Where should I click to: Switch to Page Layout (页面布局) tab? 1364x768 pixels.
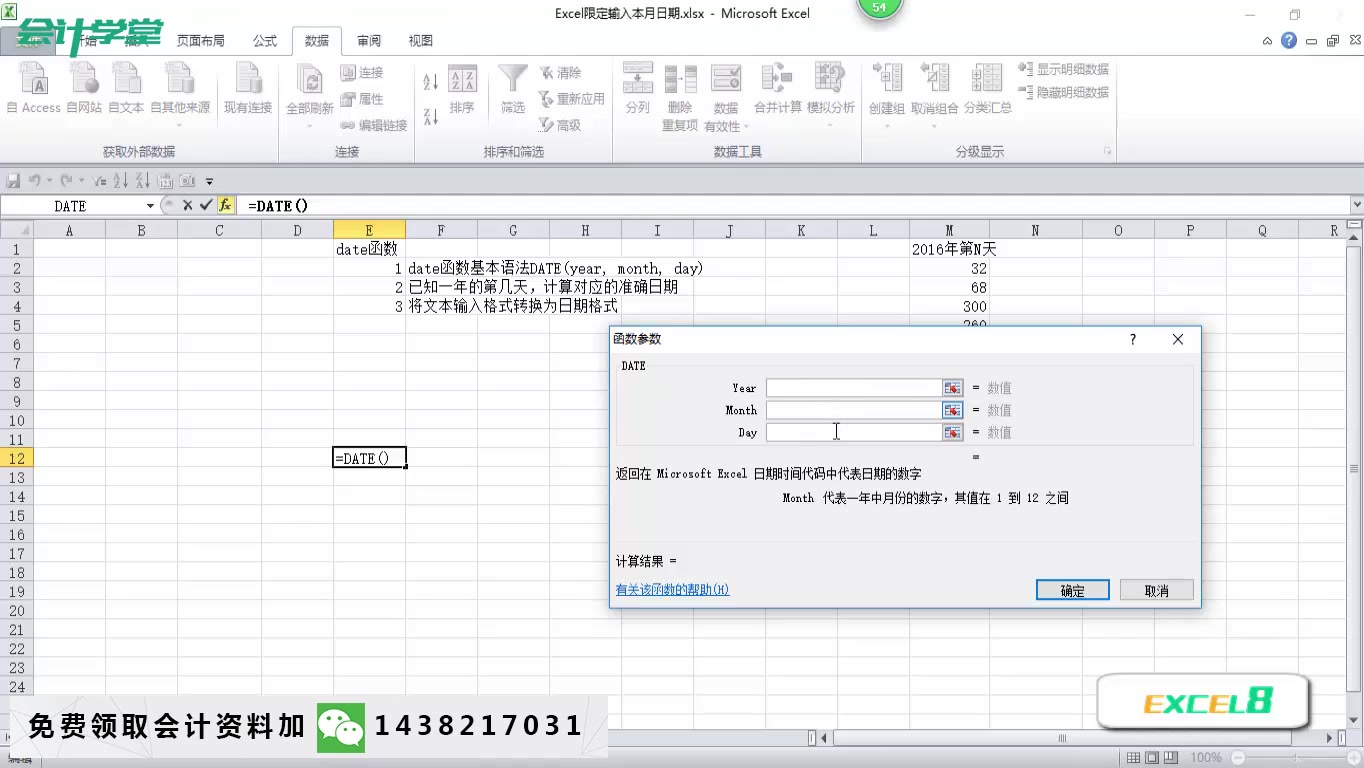(x=201, y=41)
